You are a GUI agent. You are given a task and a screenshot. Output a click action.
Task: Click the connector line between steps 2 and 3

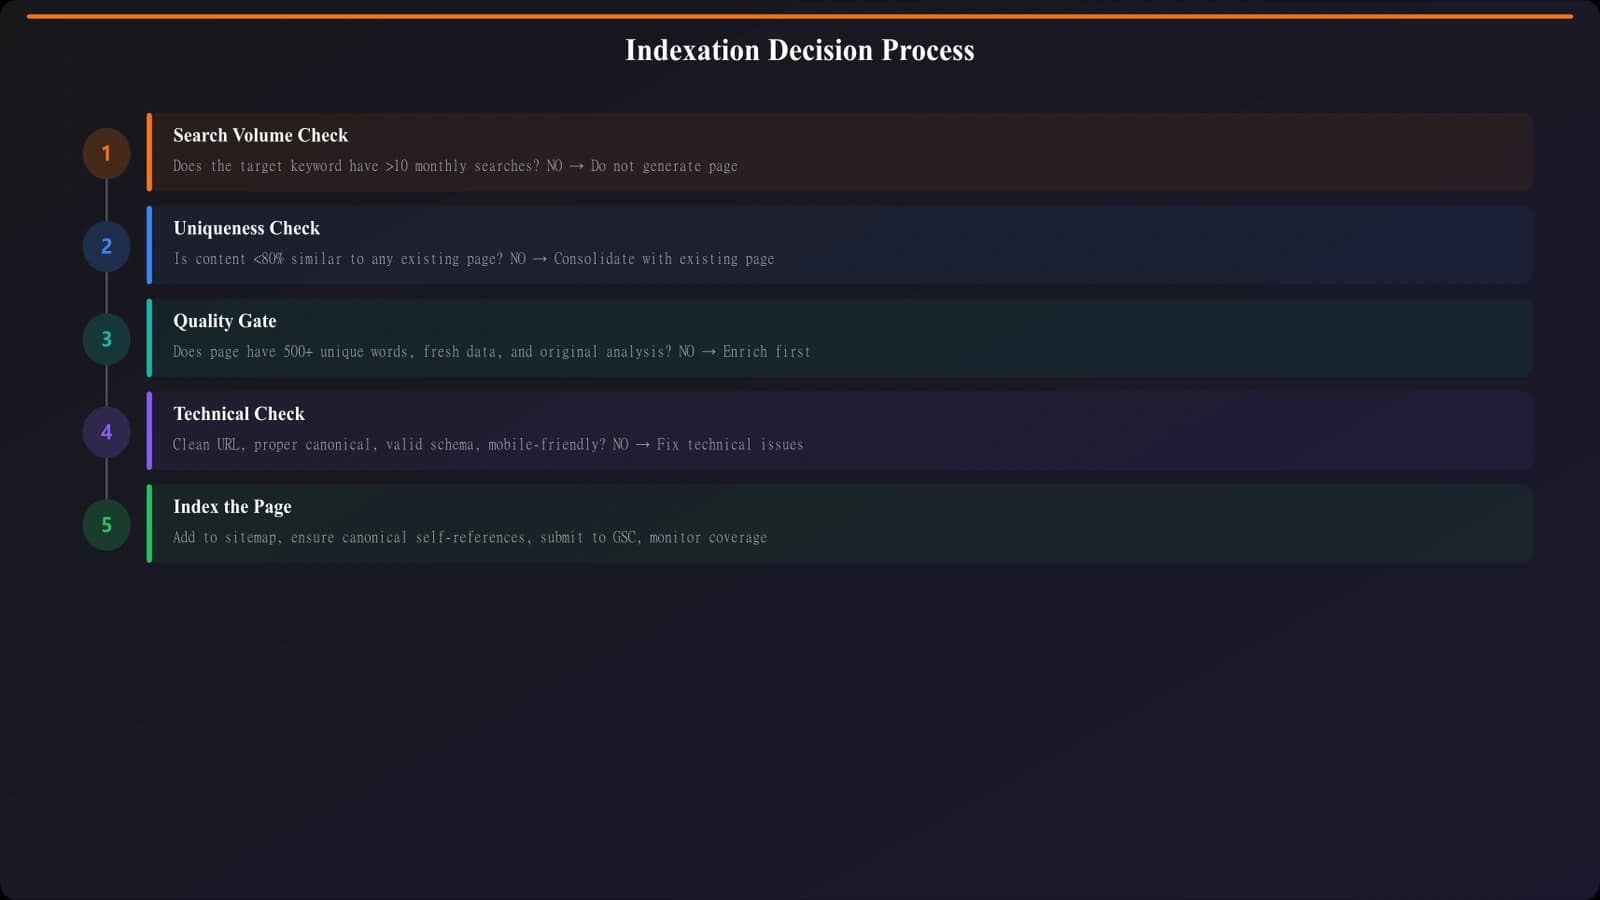[105, 292]
